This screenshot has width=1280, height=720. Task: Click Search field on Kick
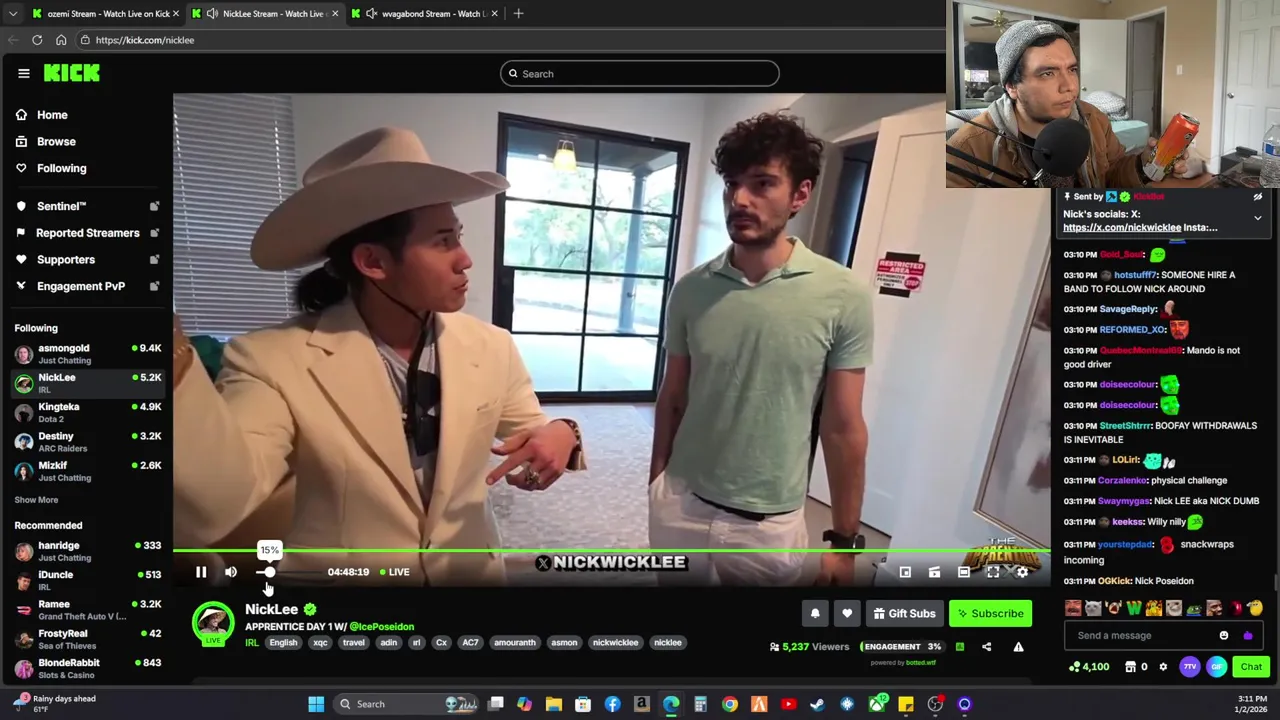tap(640, 73)
